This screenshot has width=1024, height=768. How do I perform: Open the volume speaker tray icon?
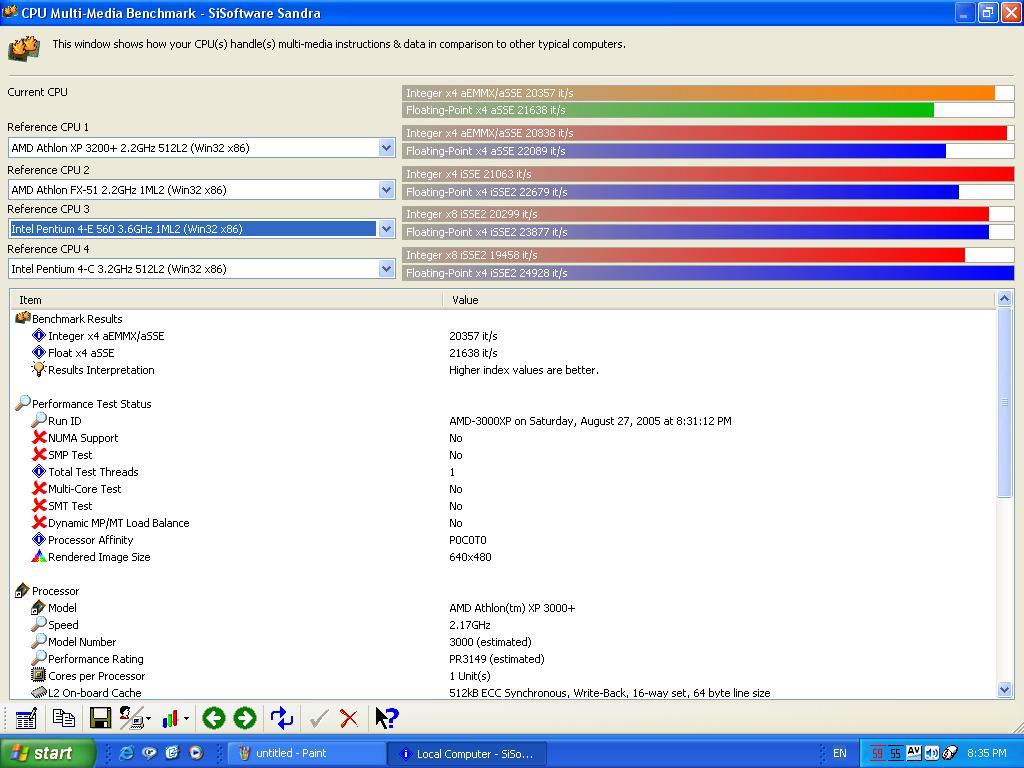point(932,753)
